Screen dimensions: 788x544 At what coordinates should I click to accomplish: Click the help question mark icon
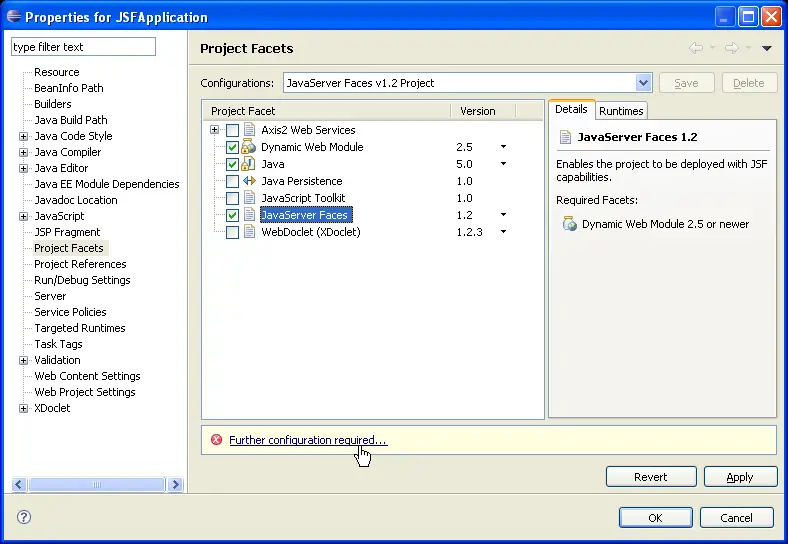[24, 517]
